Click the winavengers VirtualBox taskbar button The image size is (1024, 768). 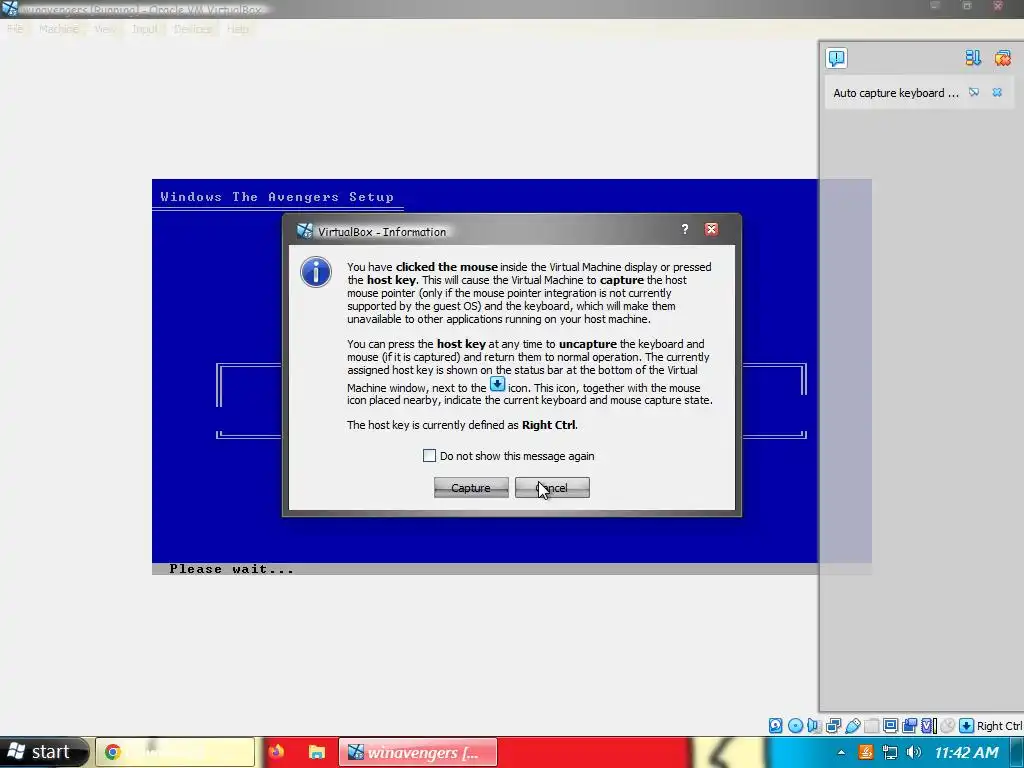(x=418, y=752)
